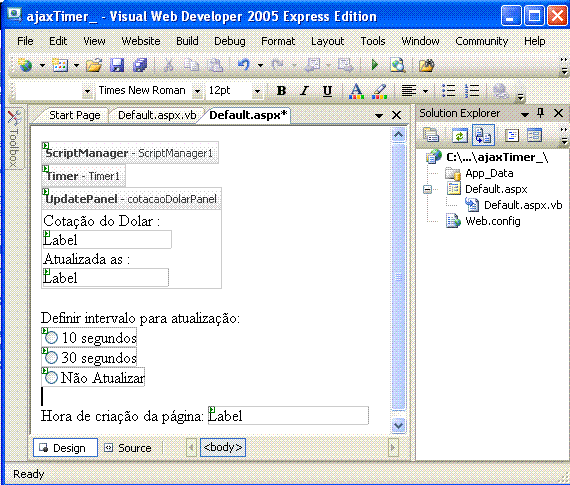Select the Timer1 control

83,176
